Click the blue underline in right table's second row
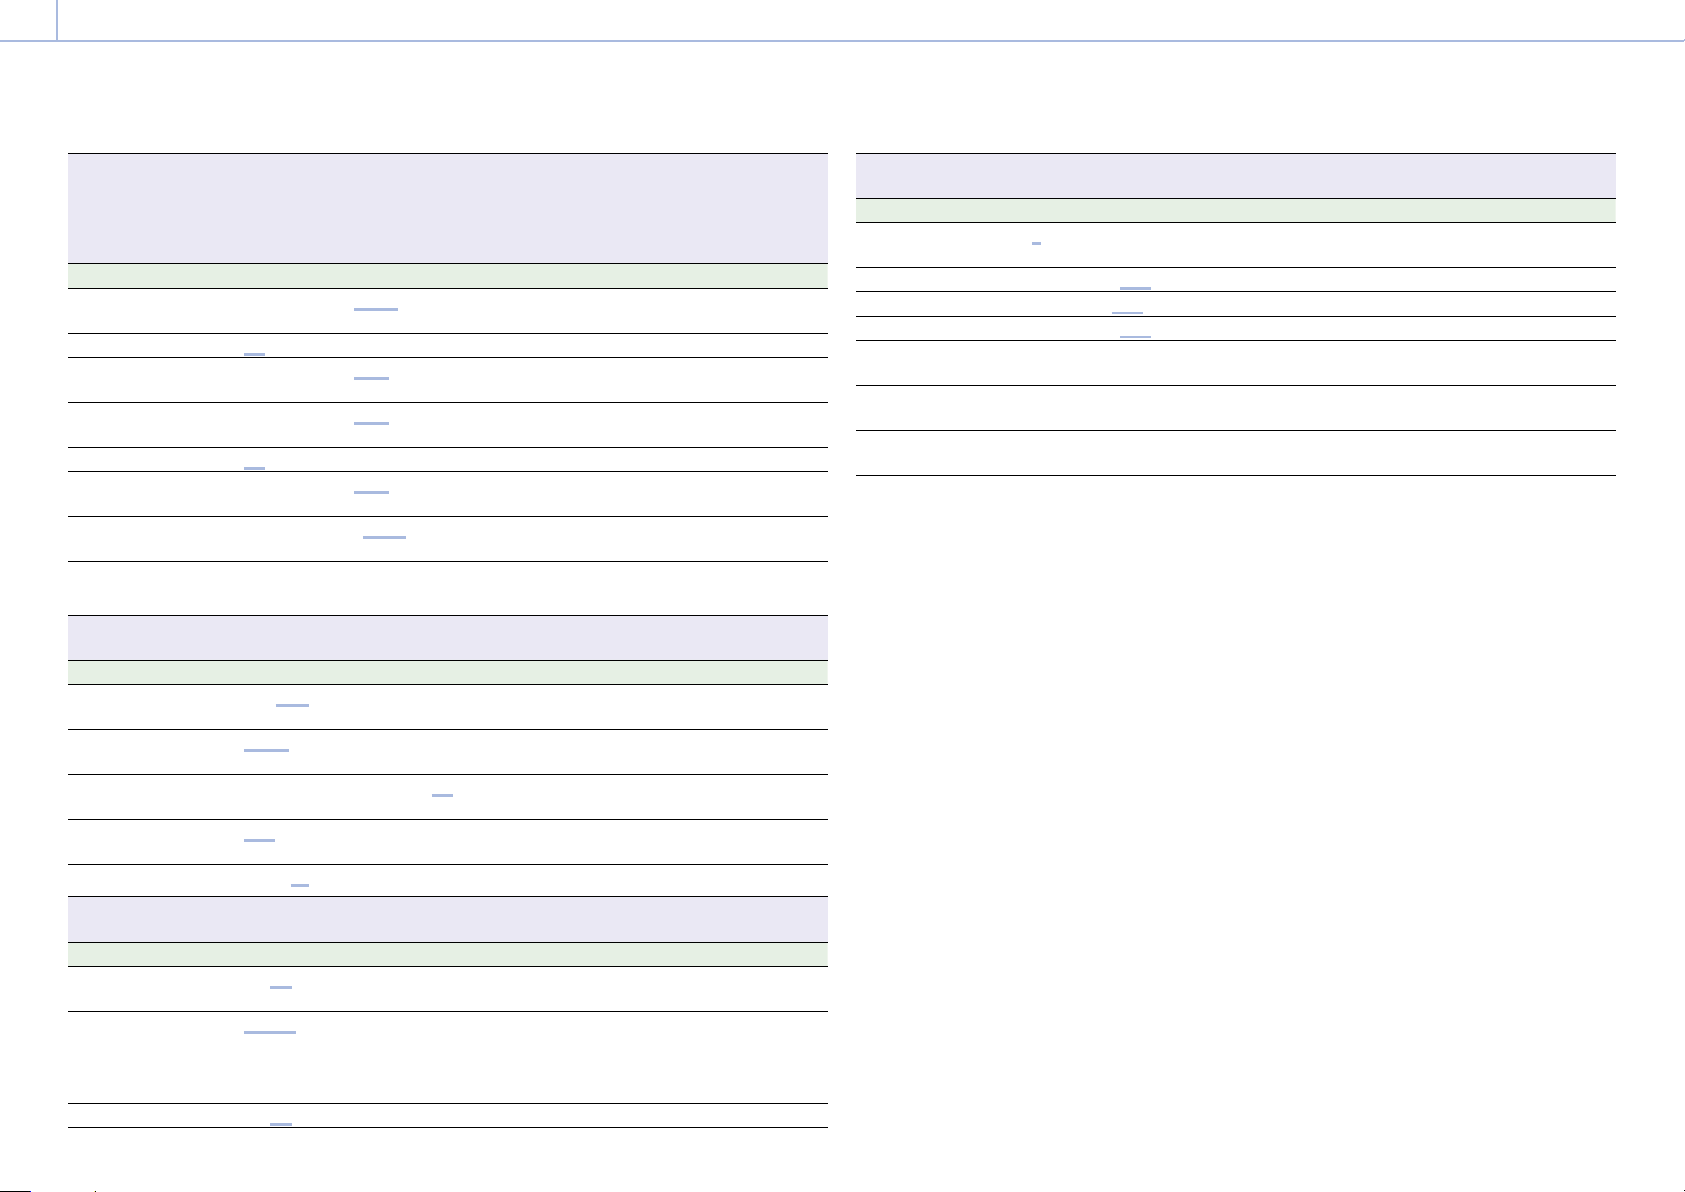 (1135, 288)
